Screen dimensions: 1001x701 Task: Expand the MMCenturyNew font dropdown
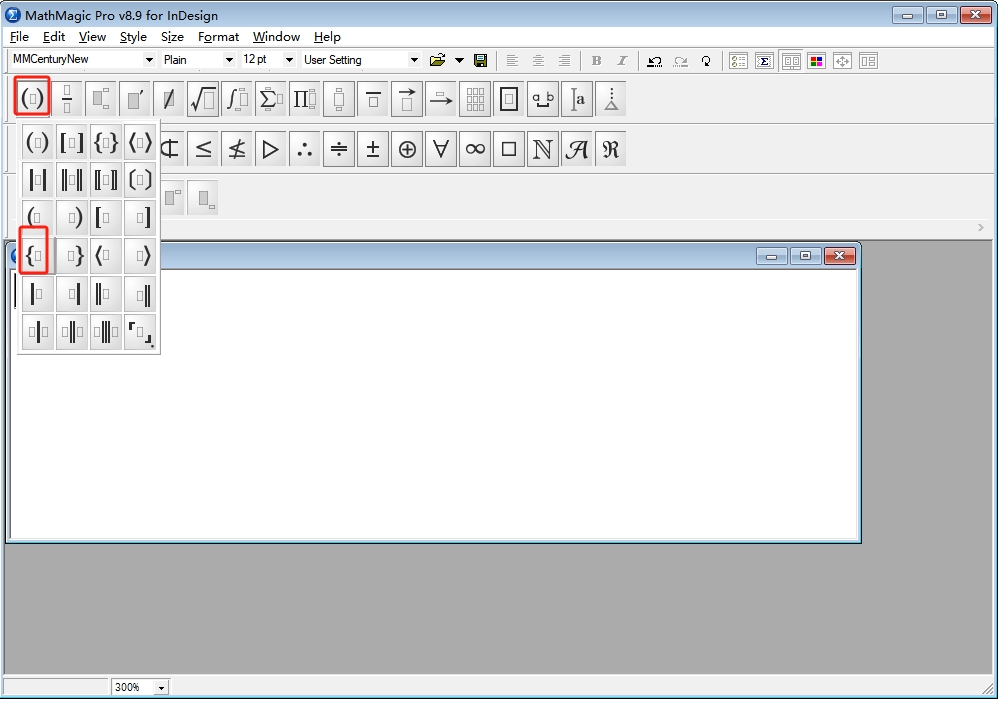(x=150, y=60)
